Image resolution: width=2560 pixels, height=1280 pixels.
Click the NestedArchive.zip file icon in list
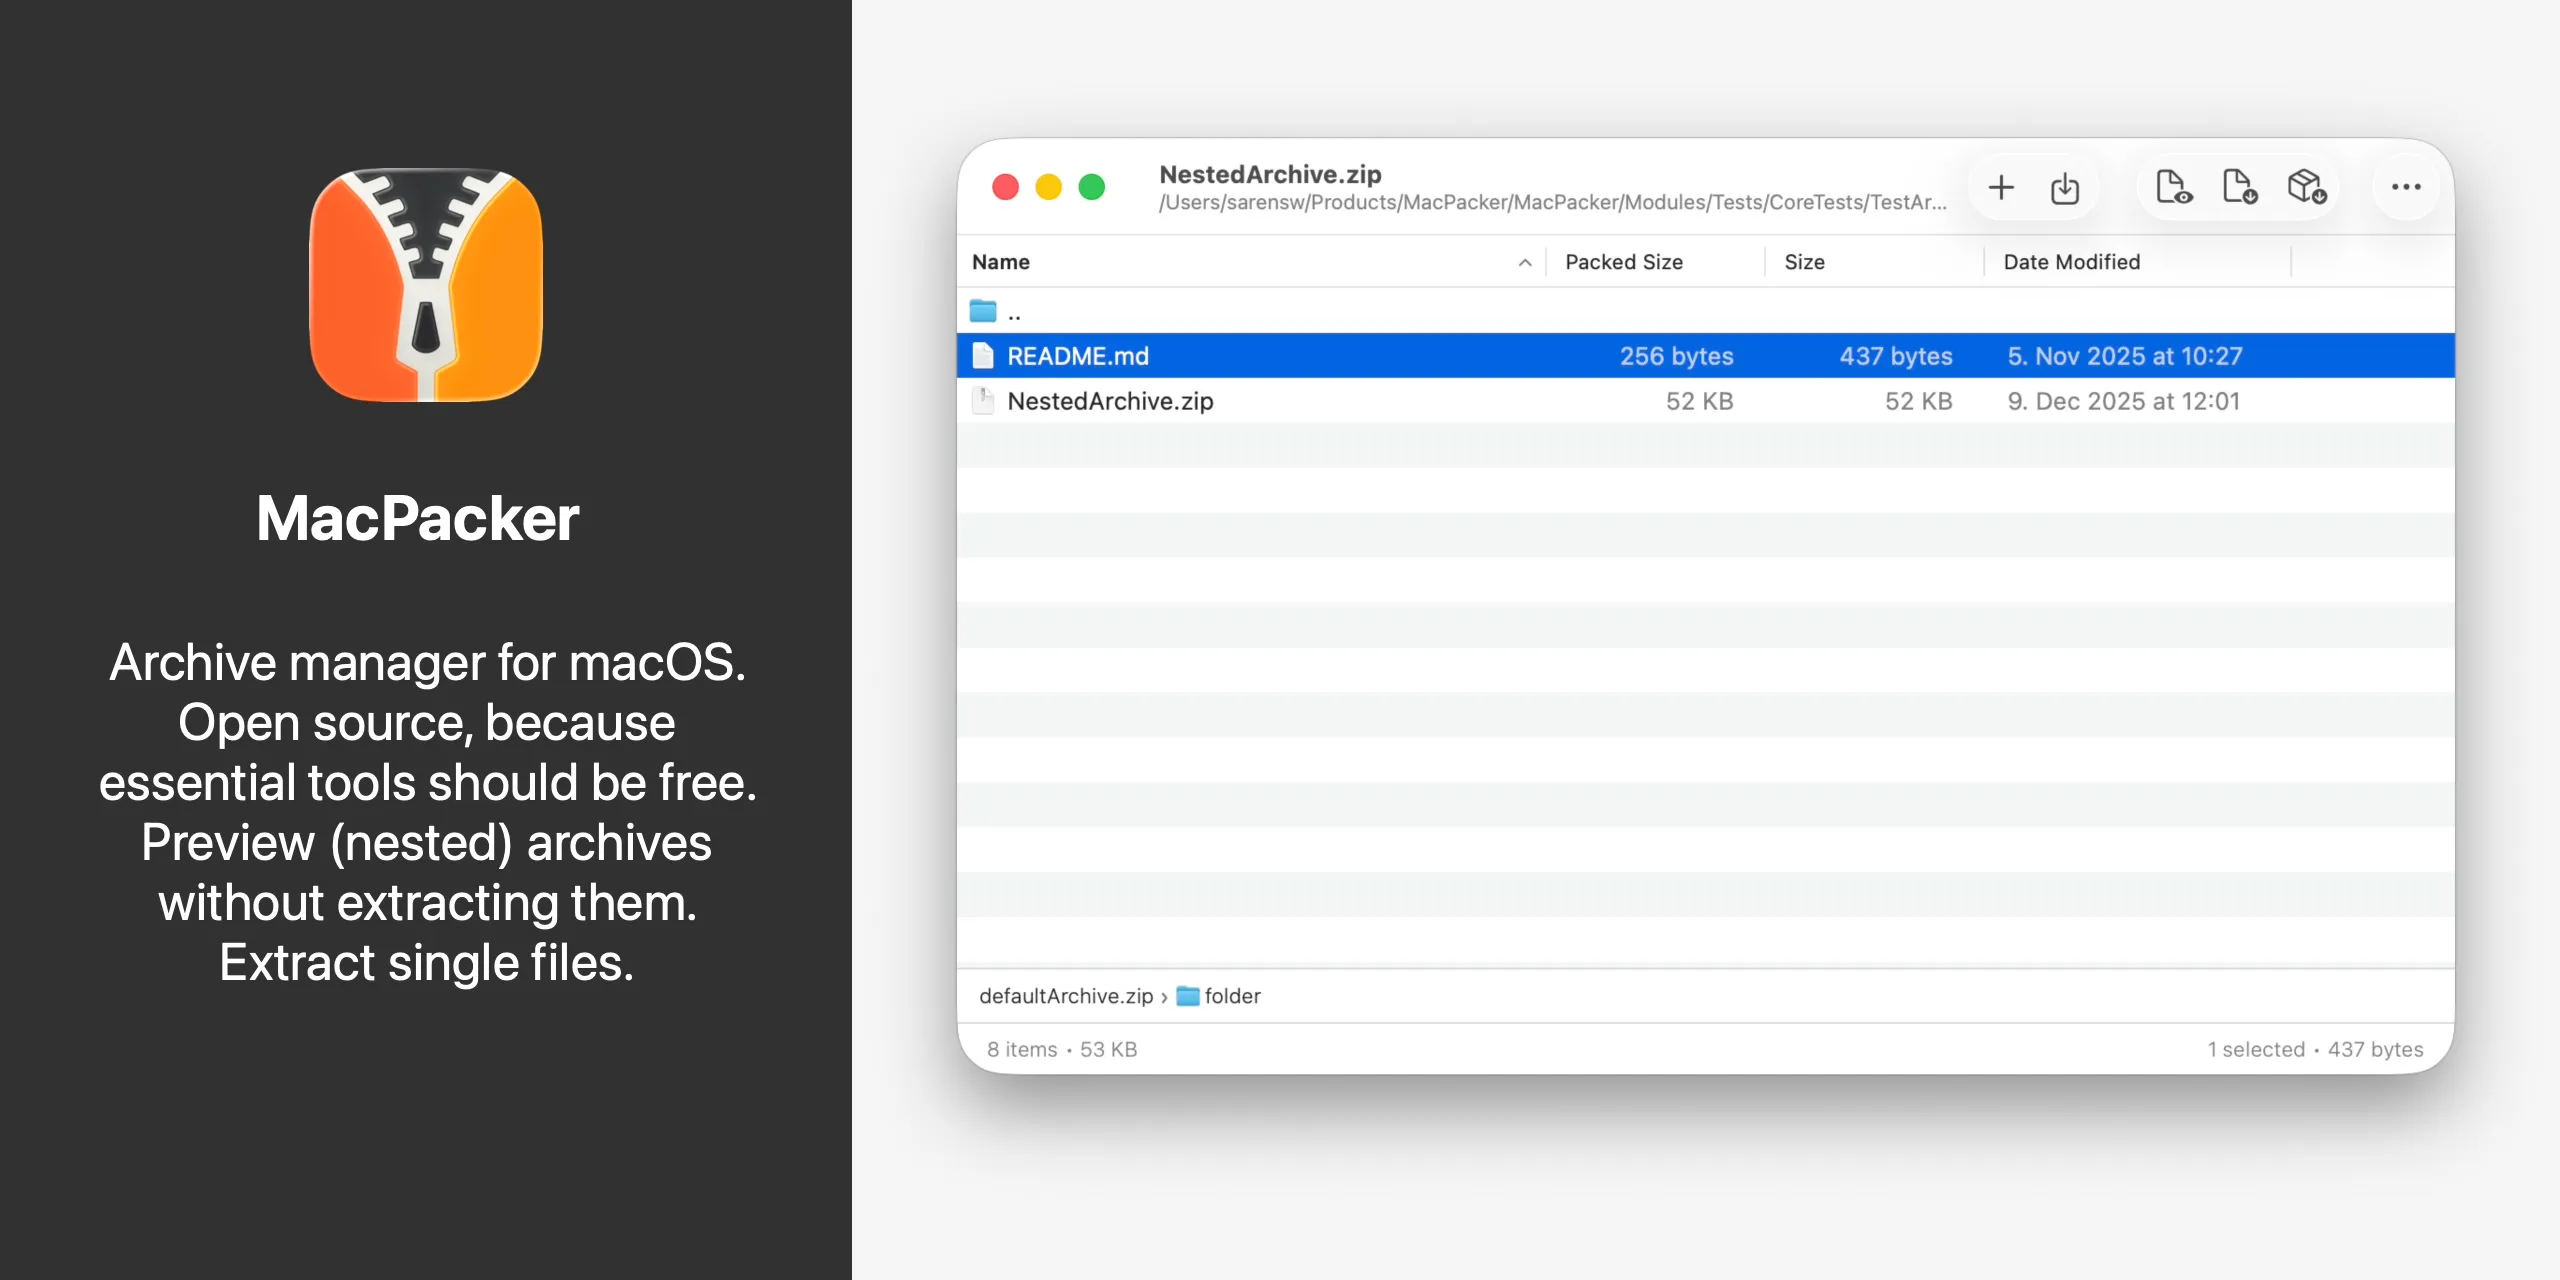[x=983, y=401]
